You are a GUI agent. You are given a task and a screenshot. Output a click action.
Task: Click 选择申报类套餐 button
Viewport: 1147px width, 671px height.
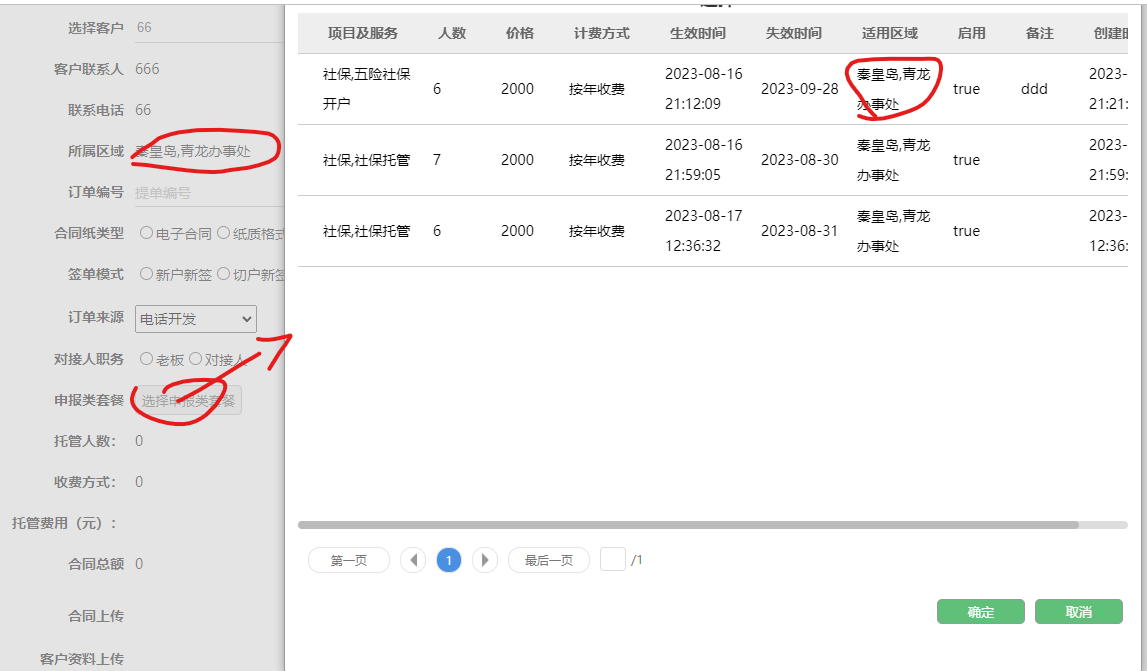coord(188,400)
